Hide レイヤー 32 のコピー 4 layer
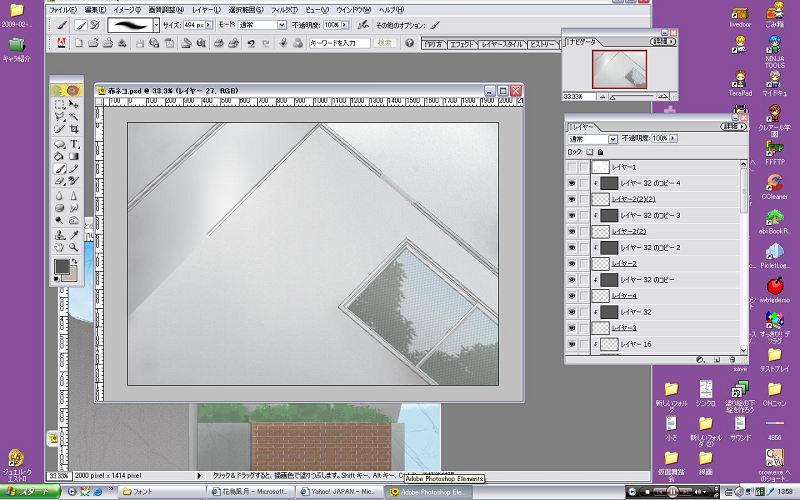800x500 pixels. pyautogui.click(x=572, y=183)
